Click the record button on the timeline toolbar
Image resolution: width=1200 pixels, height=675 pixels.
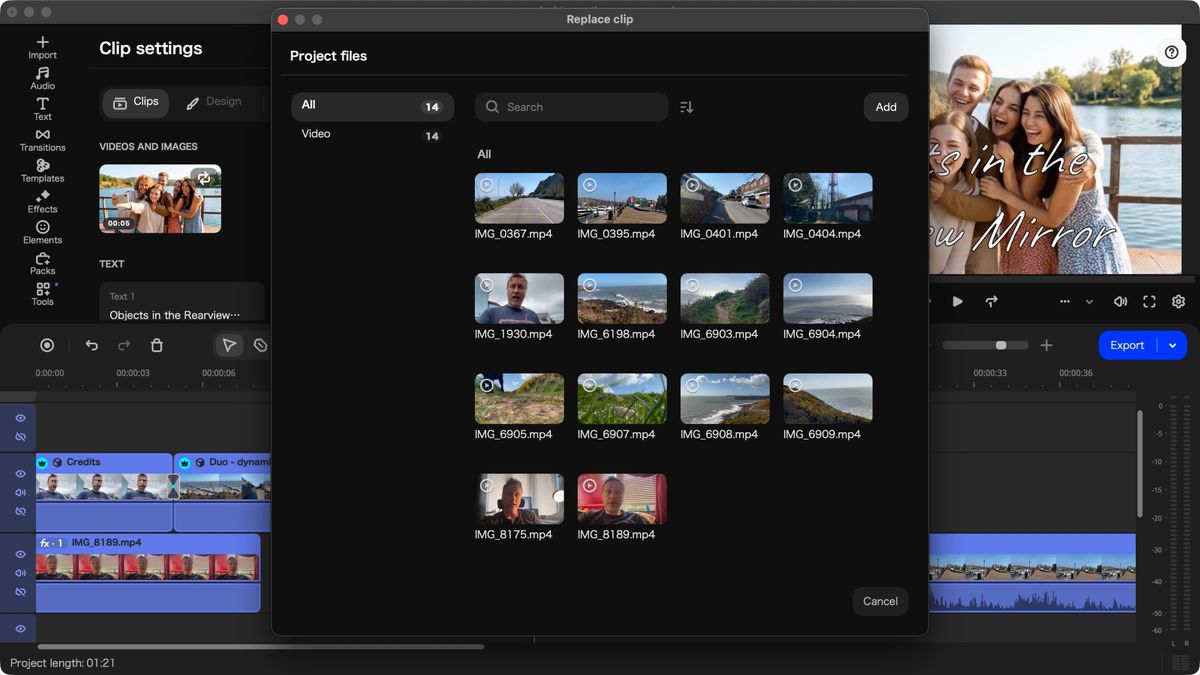[x=47, y=345]
